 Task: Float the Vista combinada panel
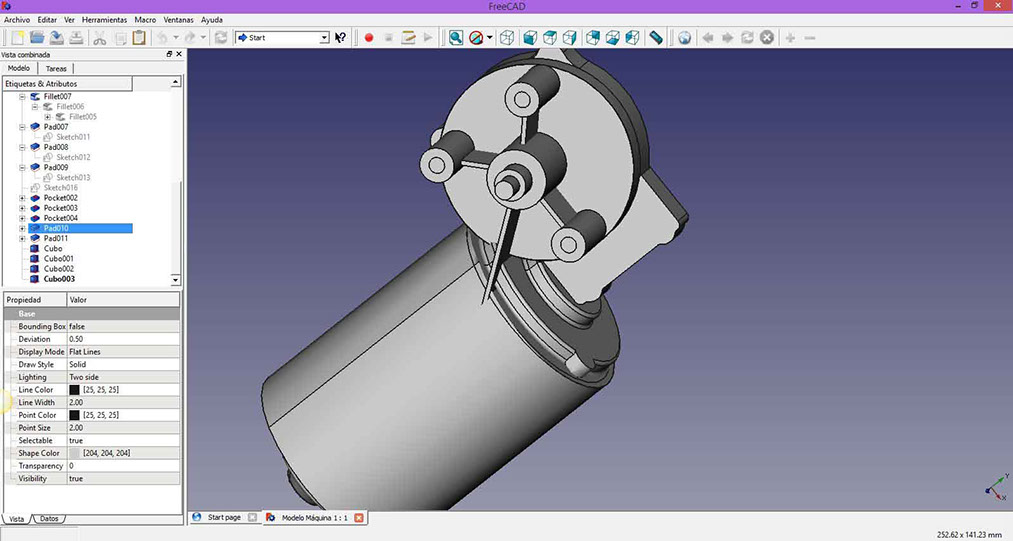coord(169,54)
